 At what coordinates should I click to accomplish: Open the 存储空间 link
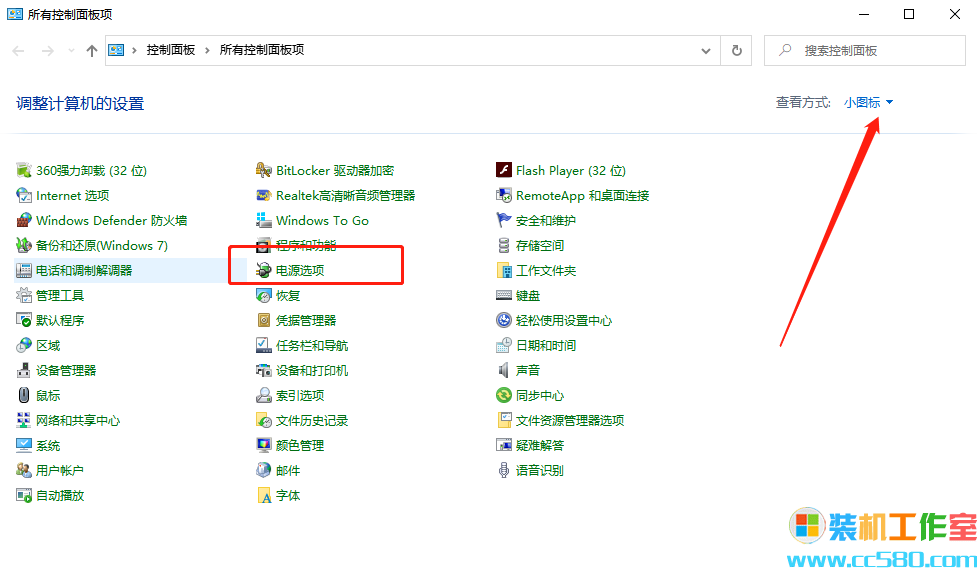click(540, 245)
